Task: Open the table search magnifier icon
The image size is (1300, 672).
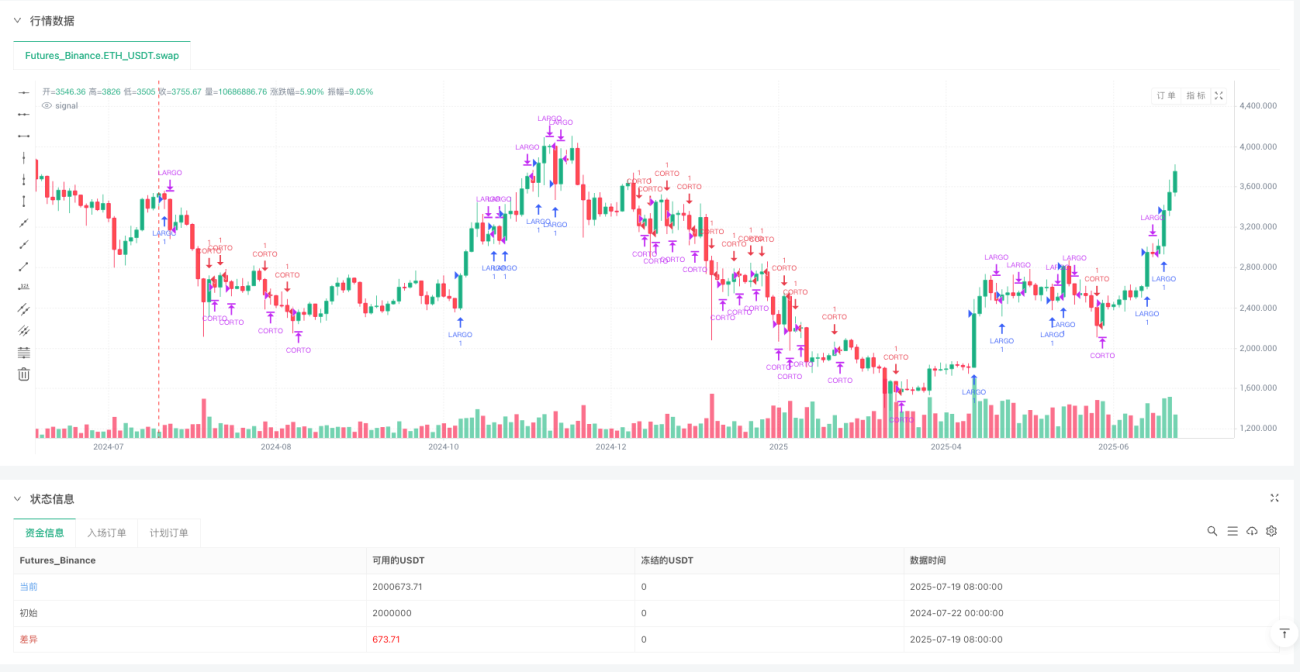Action: (1212, 531)
